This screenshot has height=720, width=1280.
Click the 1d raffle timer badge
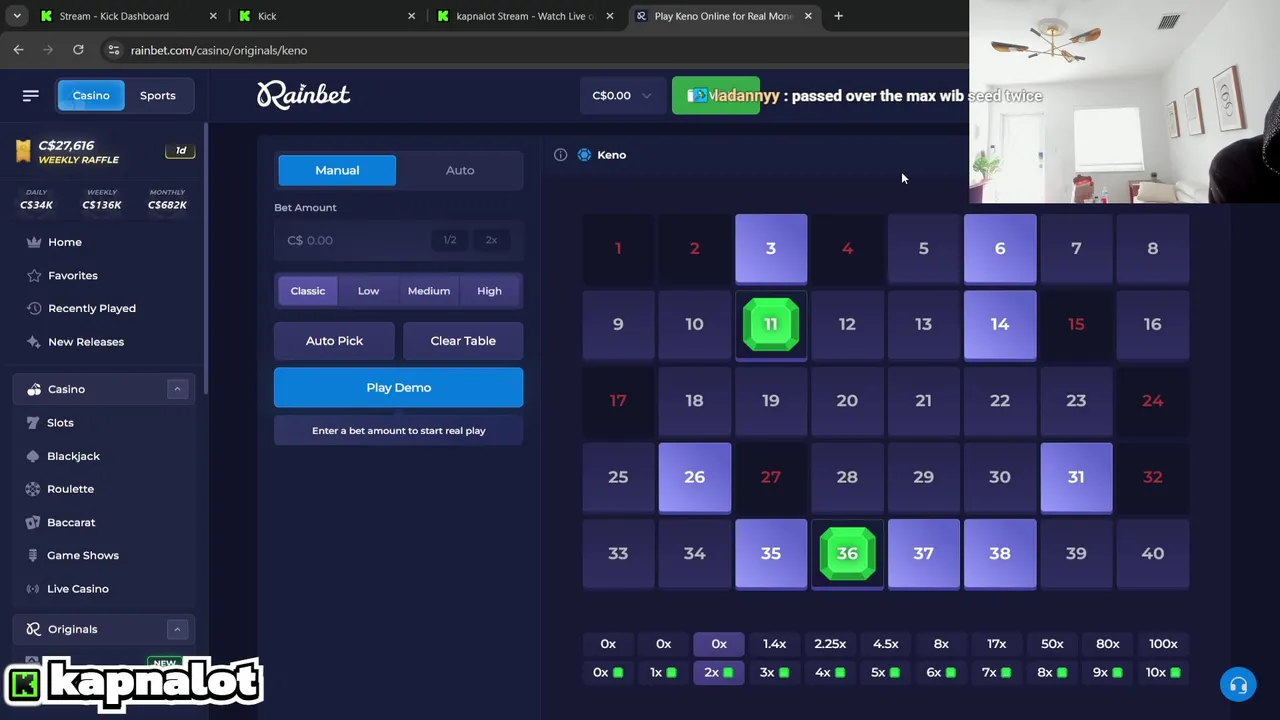click(181, 151)
